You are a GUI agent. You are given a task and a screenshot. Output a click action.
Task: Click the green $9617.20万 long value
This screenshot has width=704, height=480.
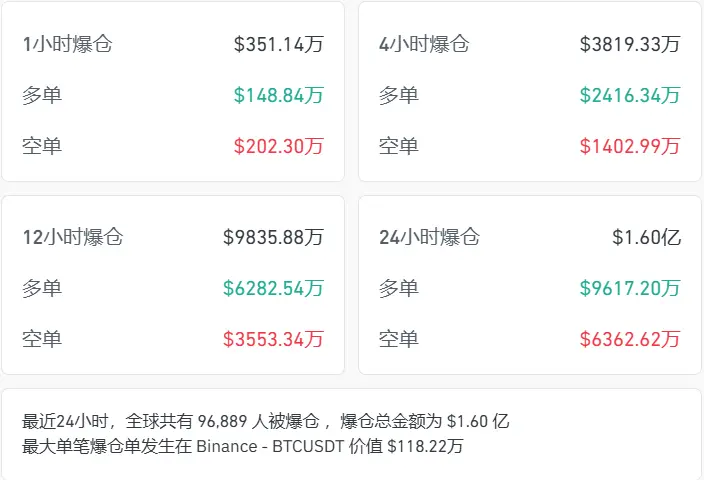click(x=630, y=288)
